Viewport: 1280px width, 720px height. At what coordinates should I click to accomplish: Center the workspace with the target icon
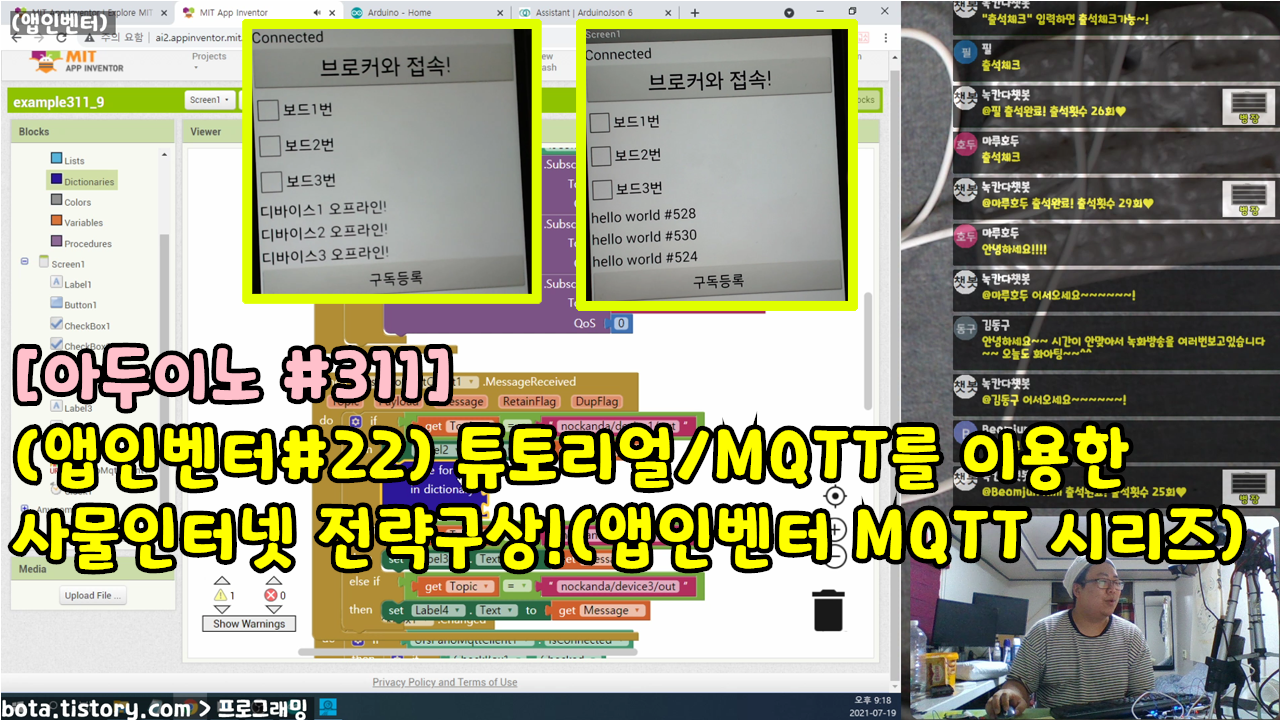[834, 496]
